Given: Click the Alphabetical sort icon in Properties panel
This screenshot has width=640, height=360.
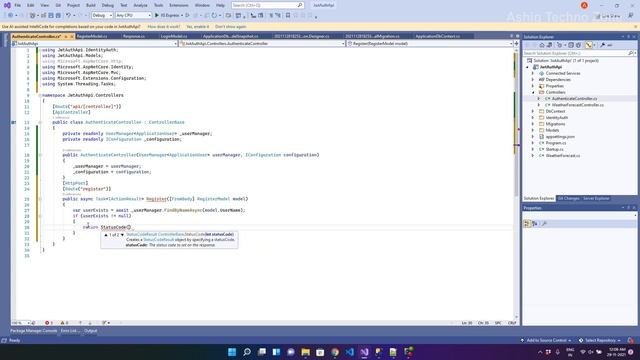Looking at the screenshot, I should click(535, 224).
